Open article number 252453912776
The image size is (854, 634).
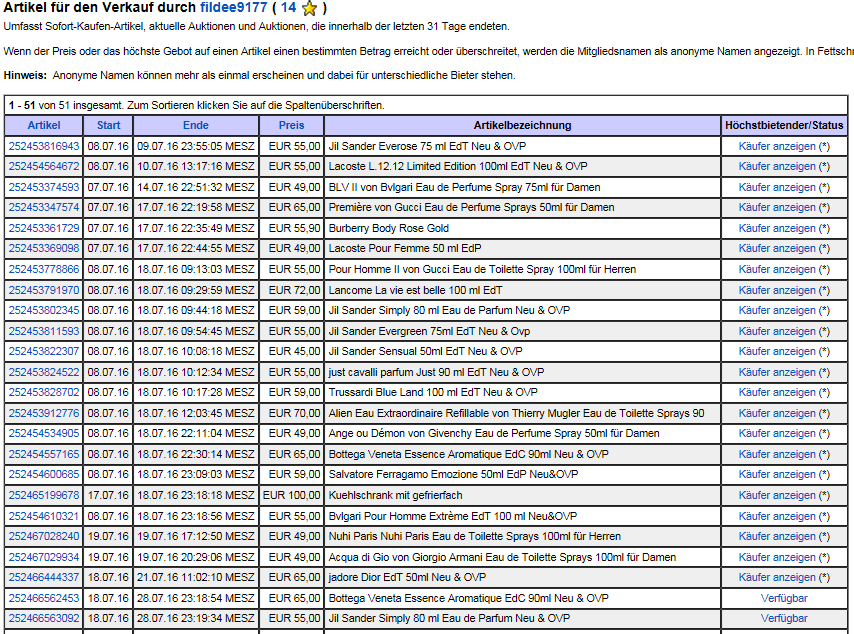click(x=44, y=413)
